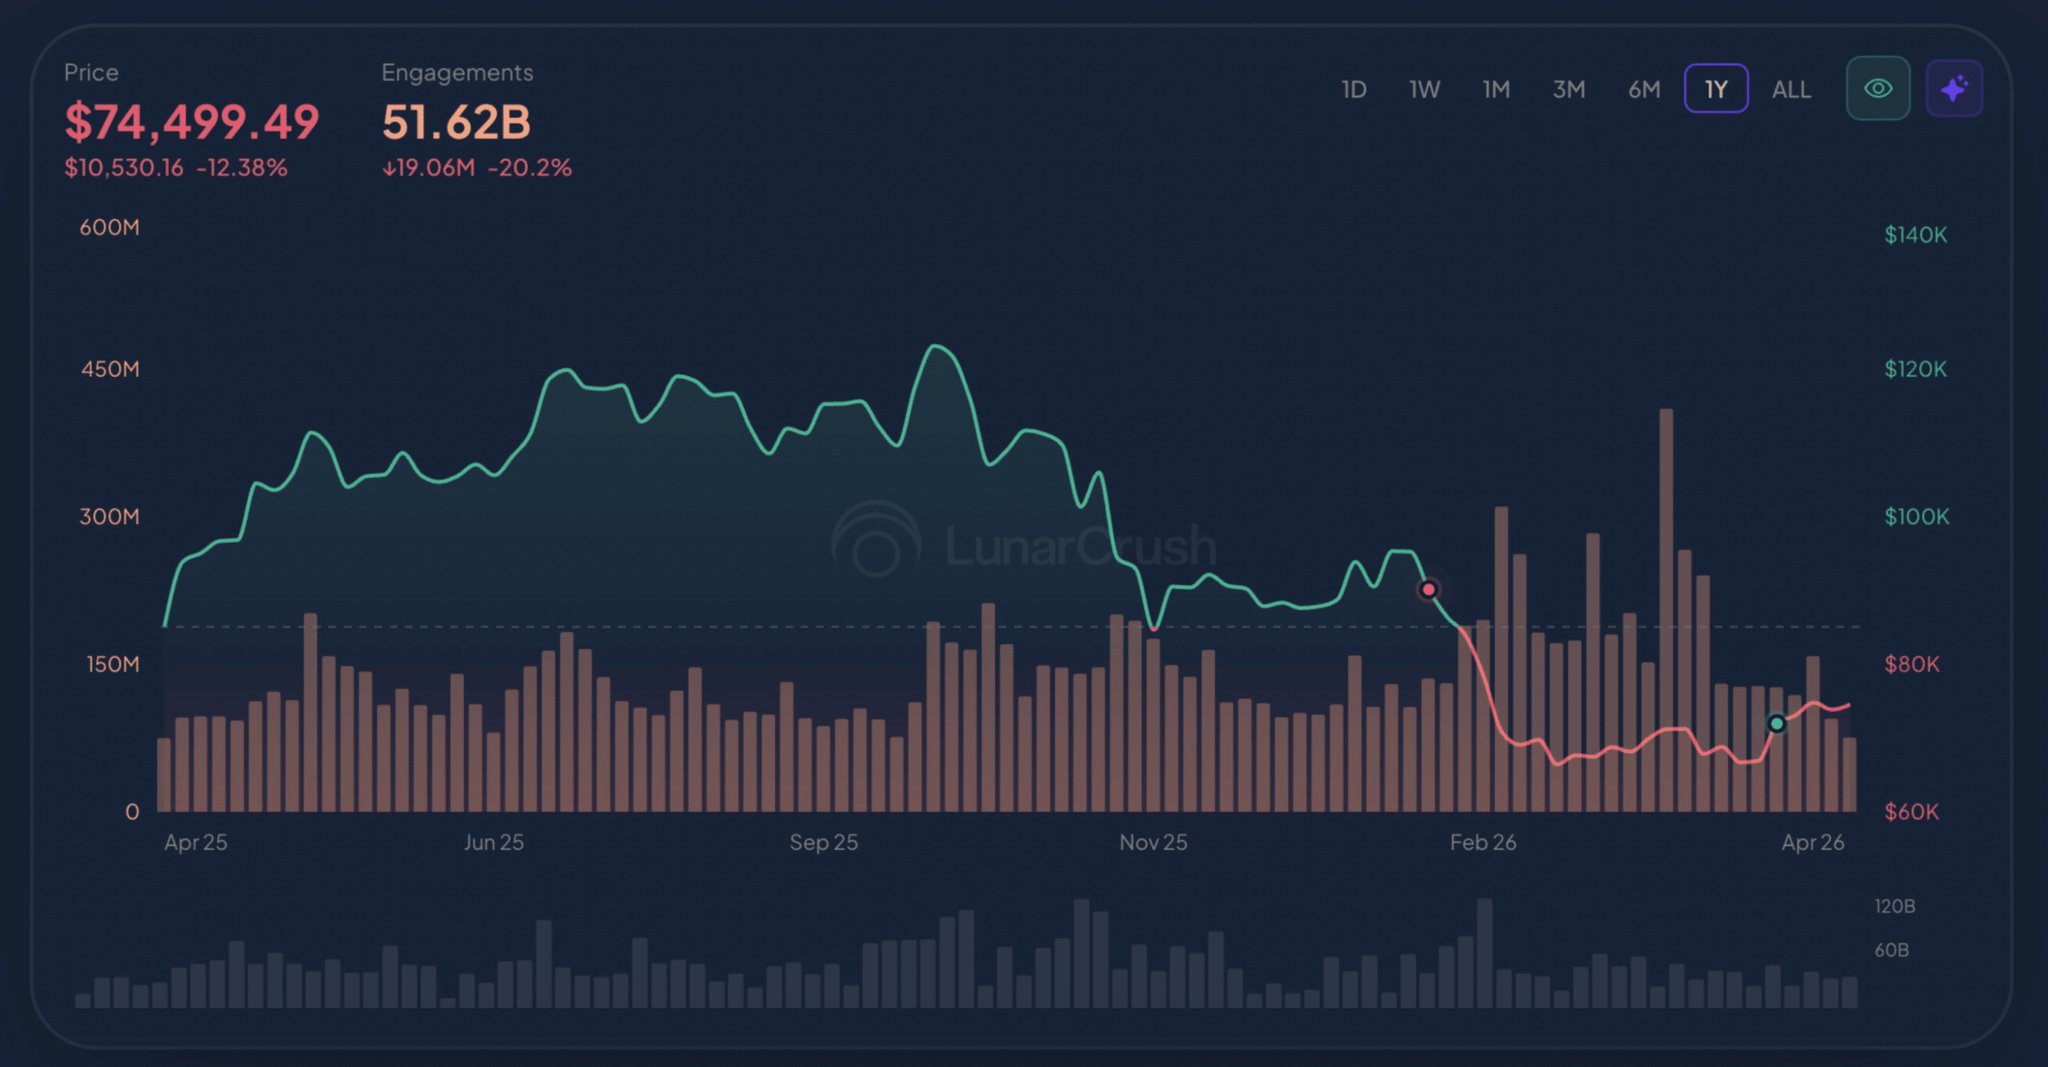Screen dimensions: 2048x1067
Task: Click the Price label heading
Action: (91, 72)
